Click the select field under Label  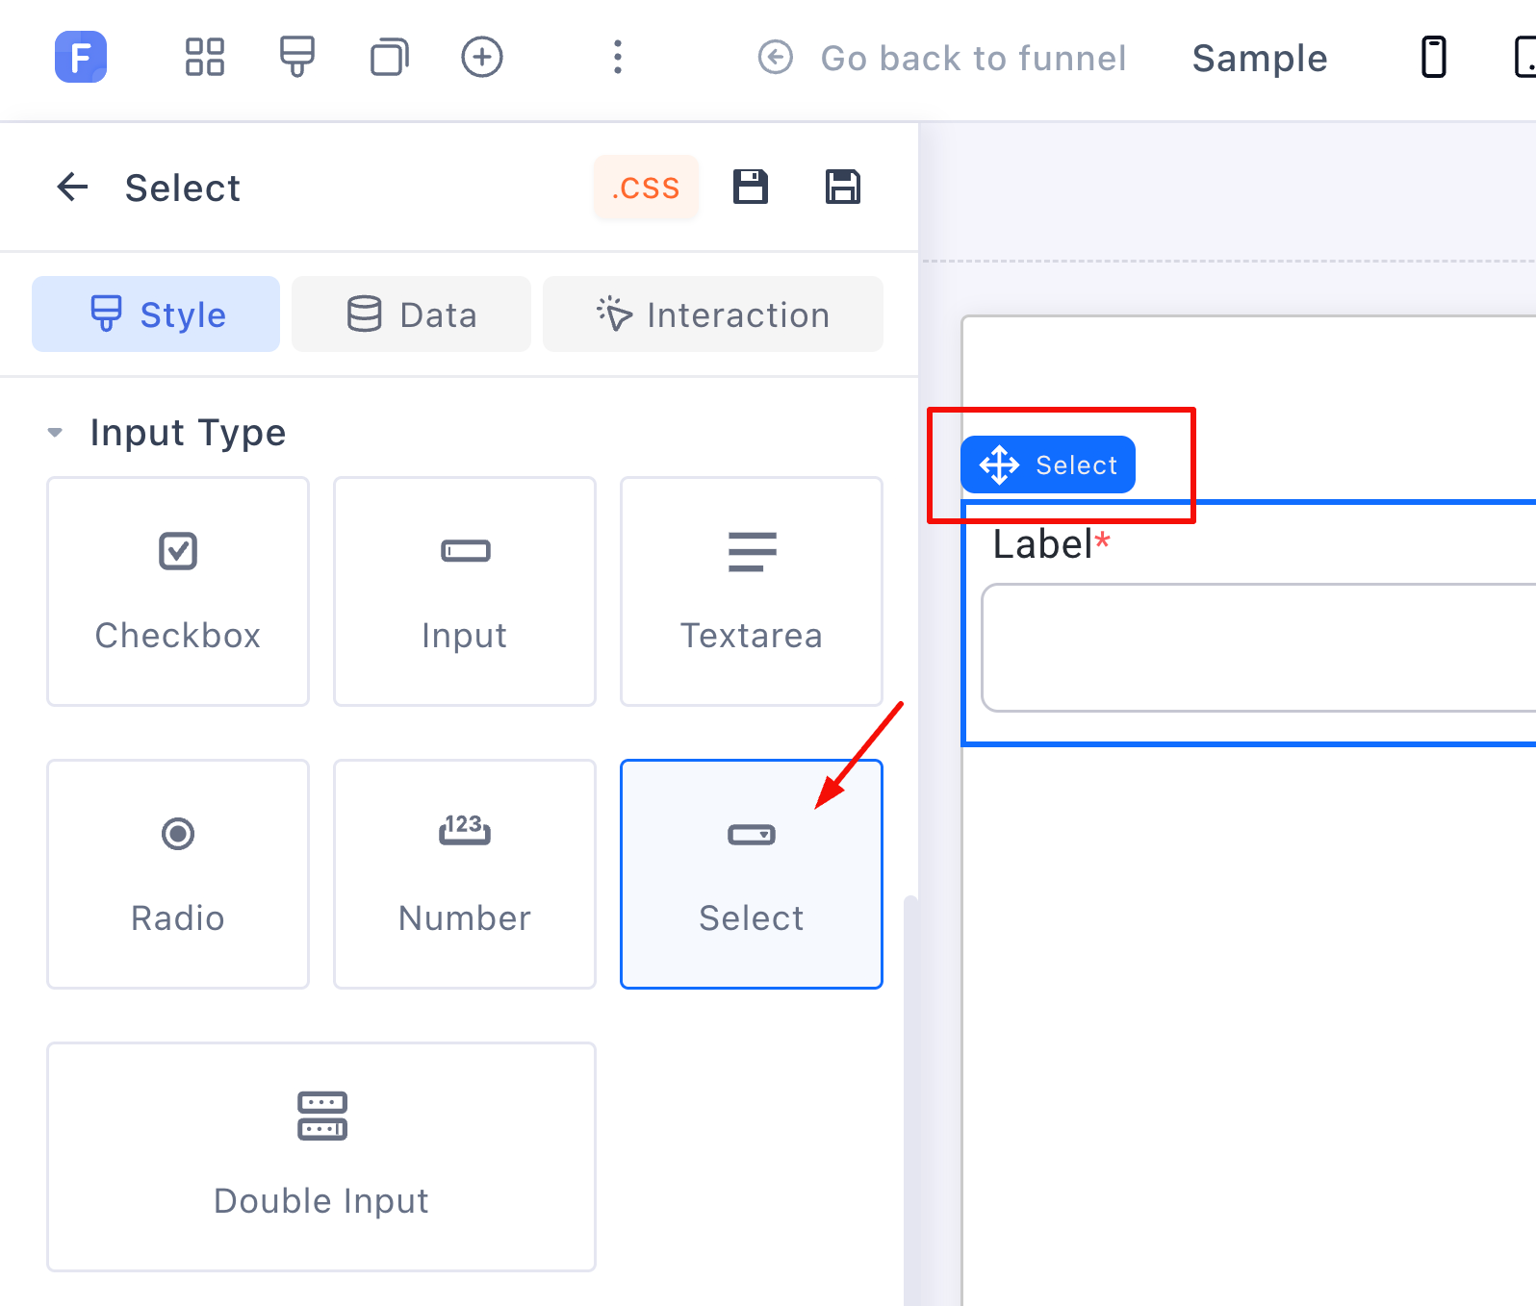point(1258,648)
